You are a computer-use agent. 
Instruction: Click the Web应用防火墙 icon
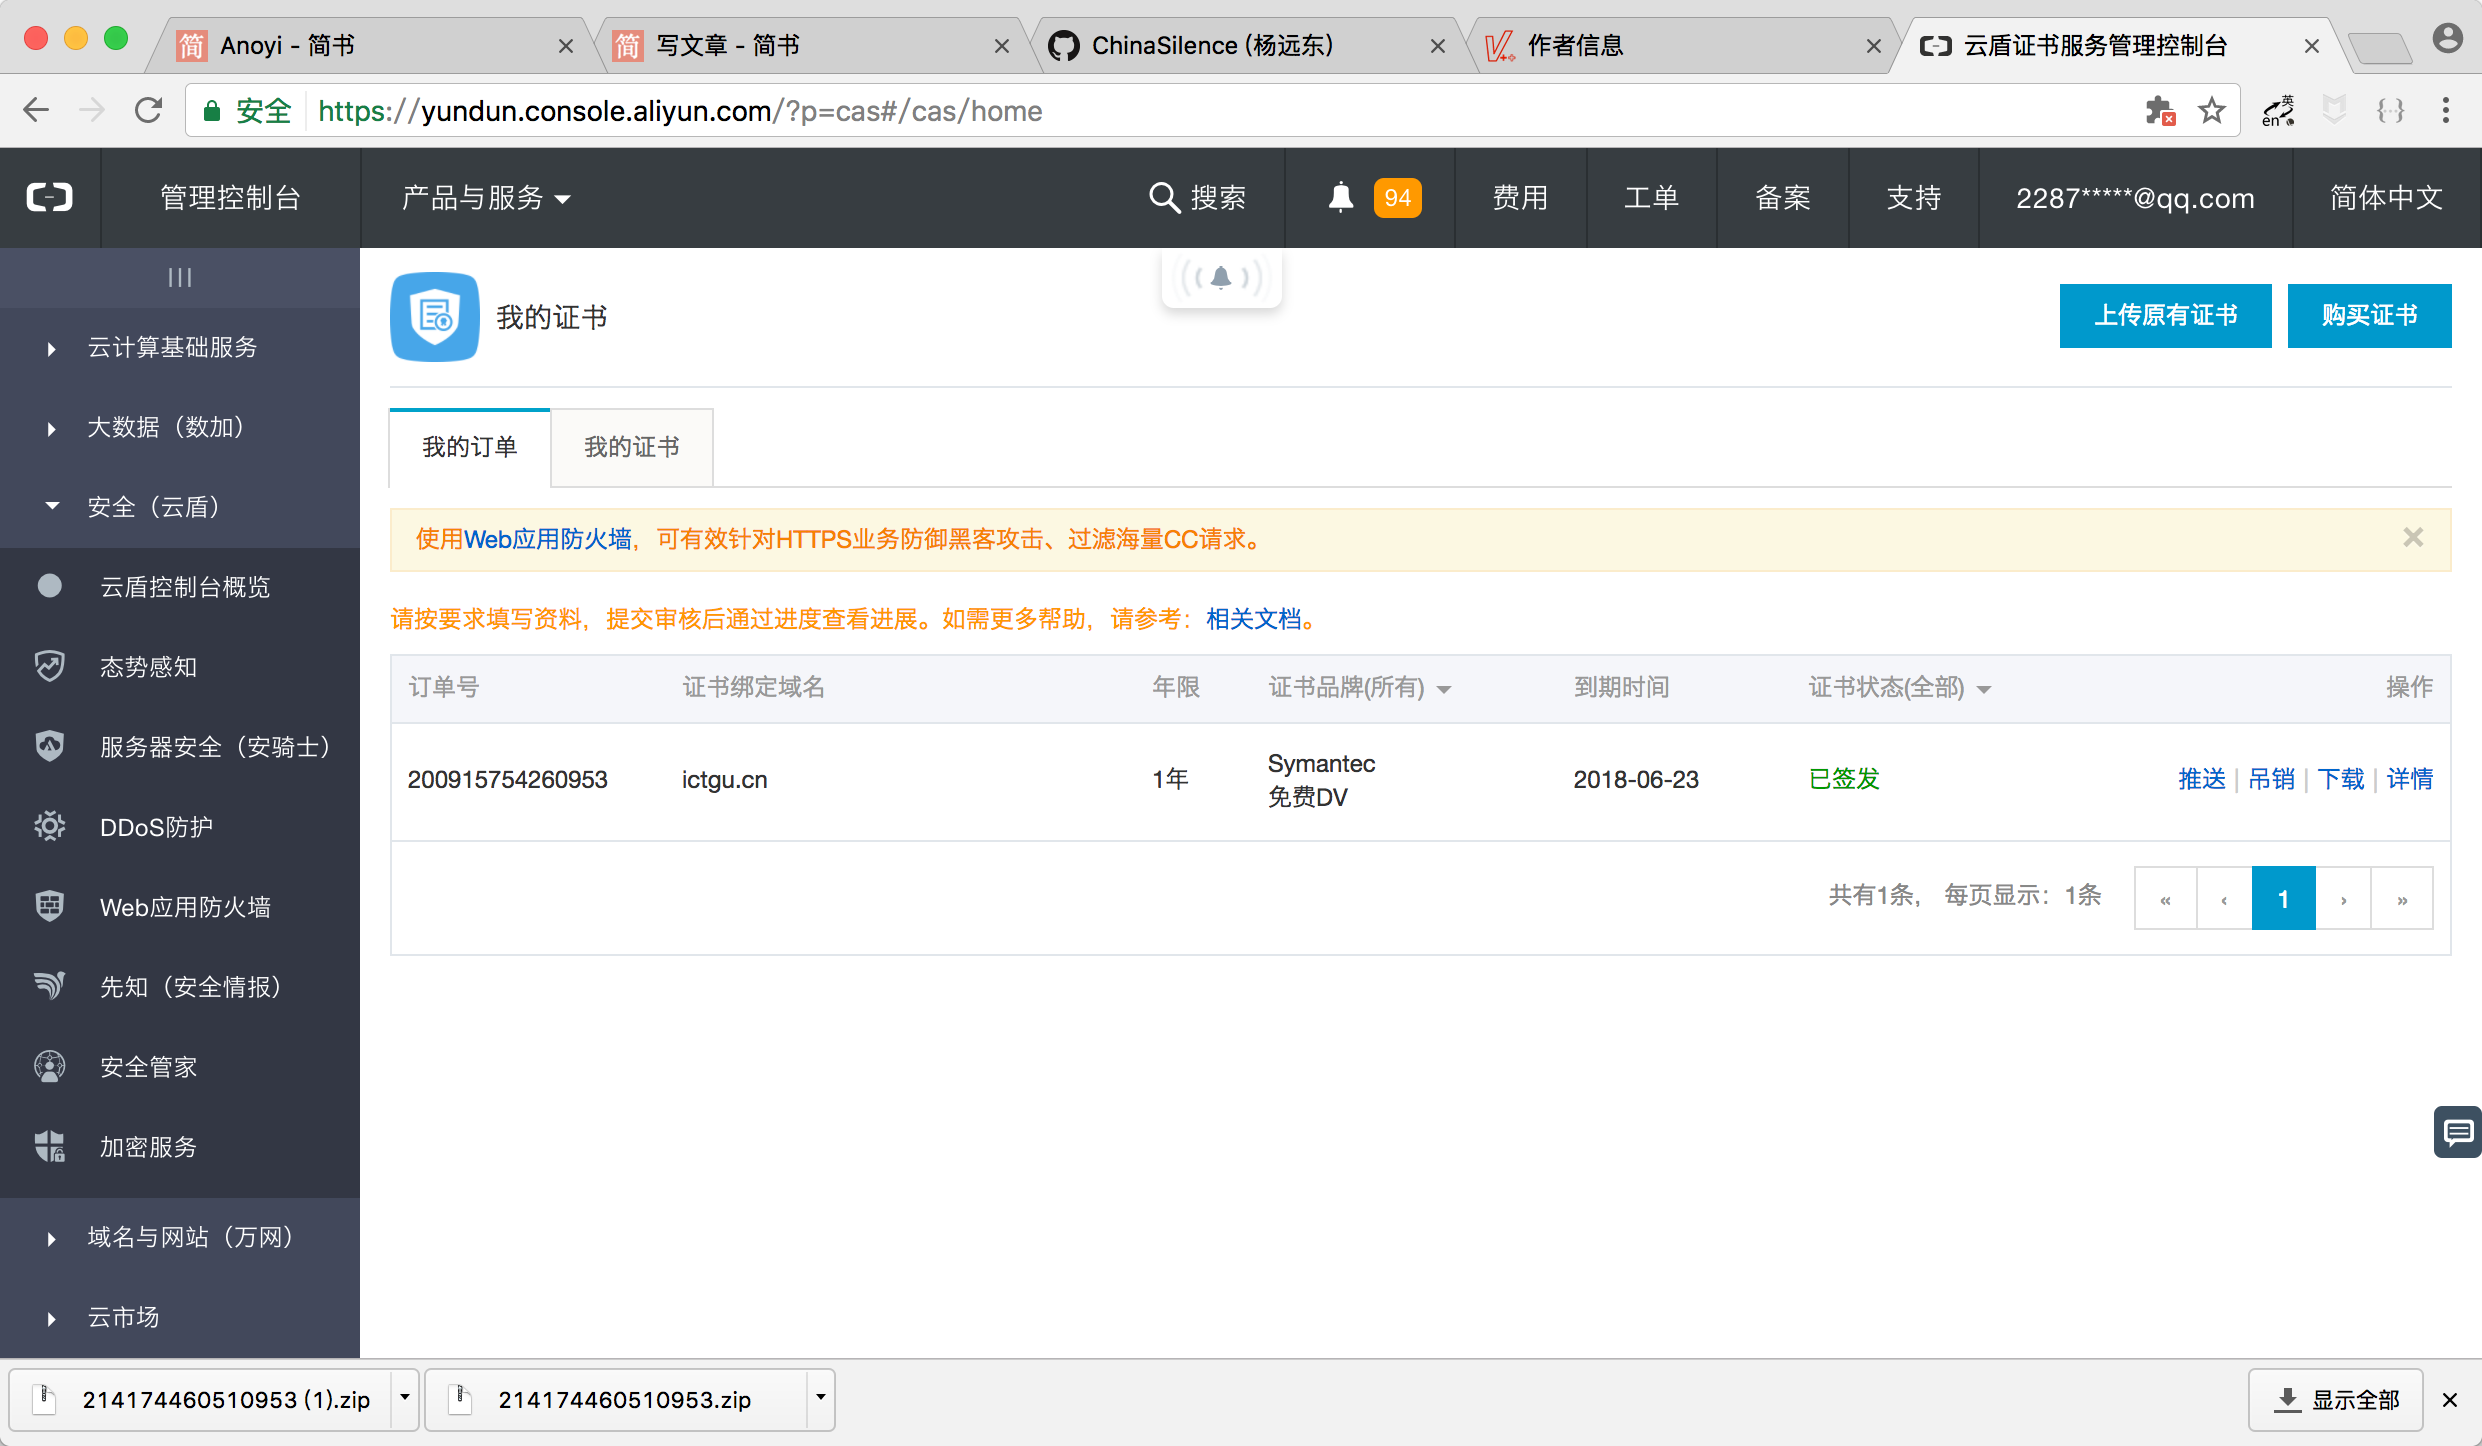pos(50,905)
